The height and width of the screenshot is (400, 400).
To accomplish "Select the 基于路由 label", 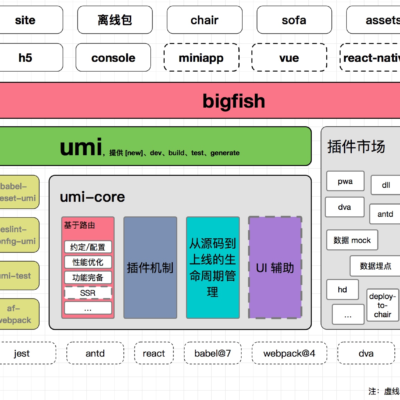I will click(79, 225).
